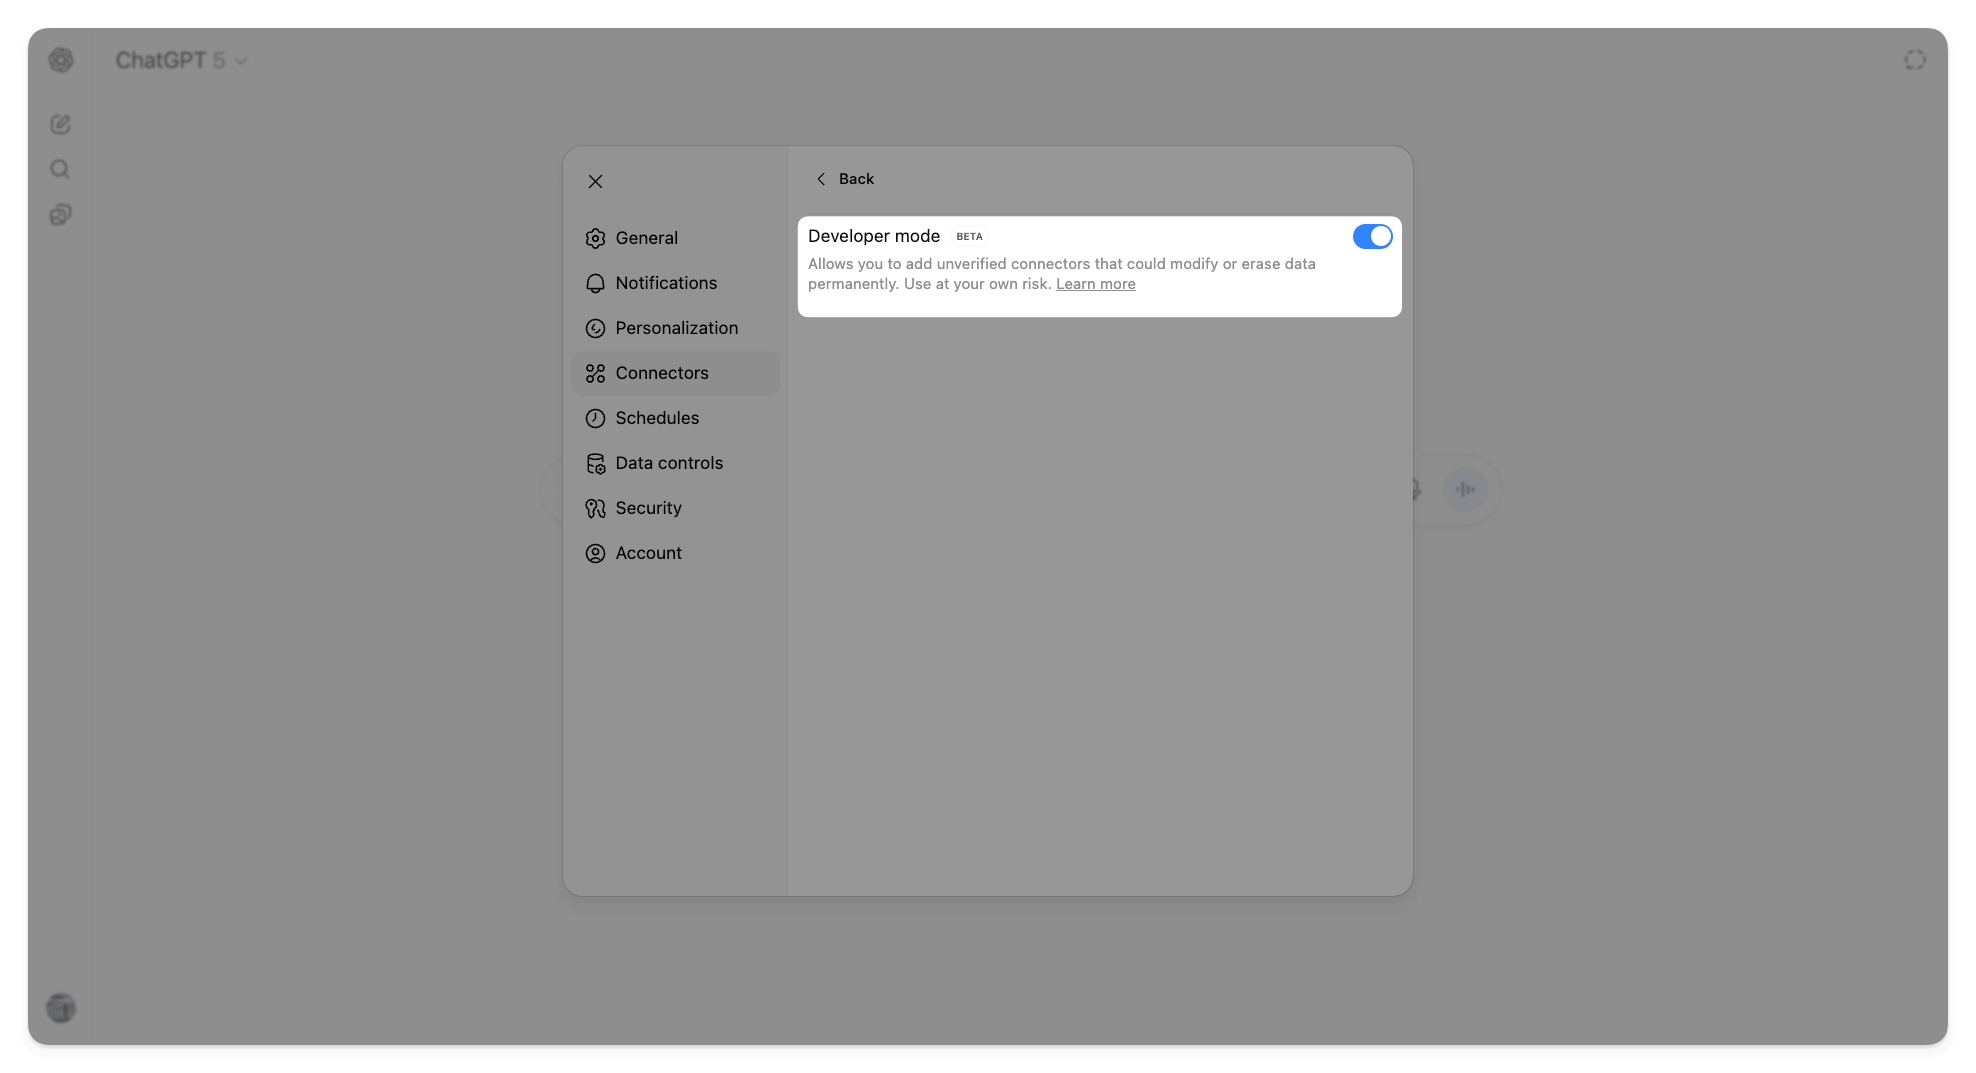1976x1073 pixels.
Task: Toggle the unverified connectors switch off
Action: click(x=1373, y=237)
